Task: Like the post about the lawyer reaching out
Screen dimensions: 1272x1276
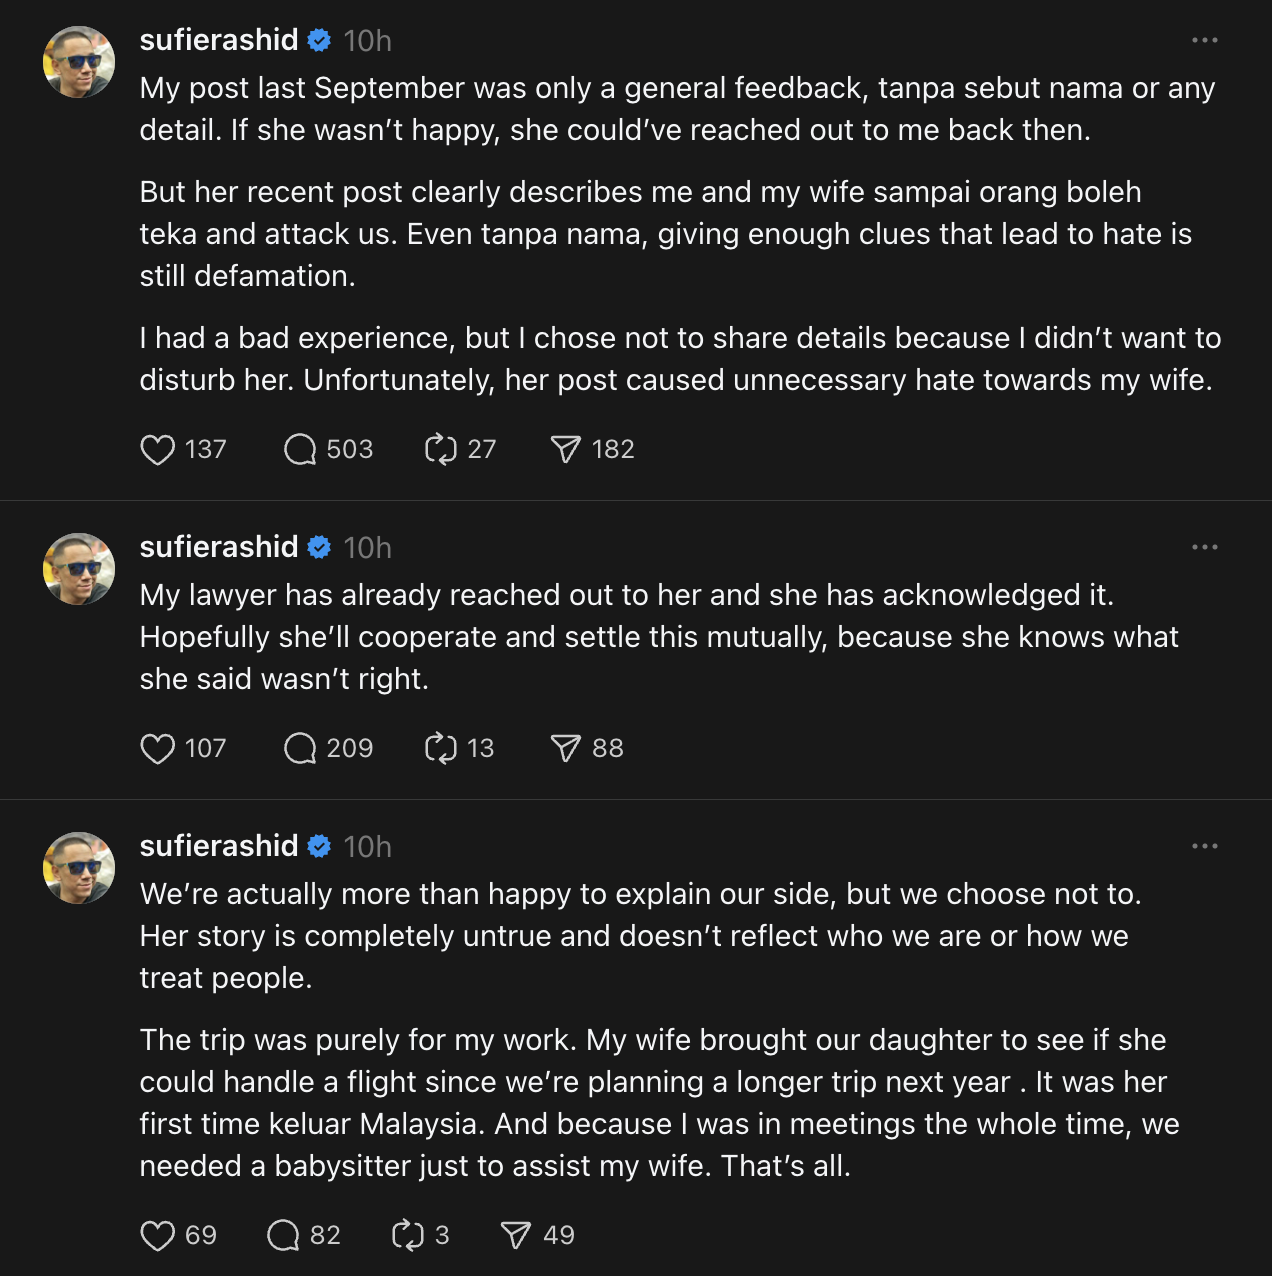Action: (158, 749)
